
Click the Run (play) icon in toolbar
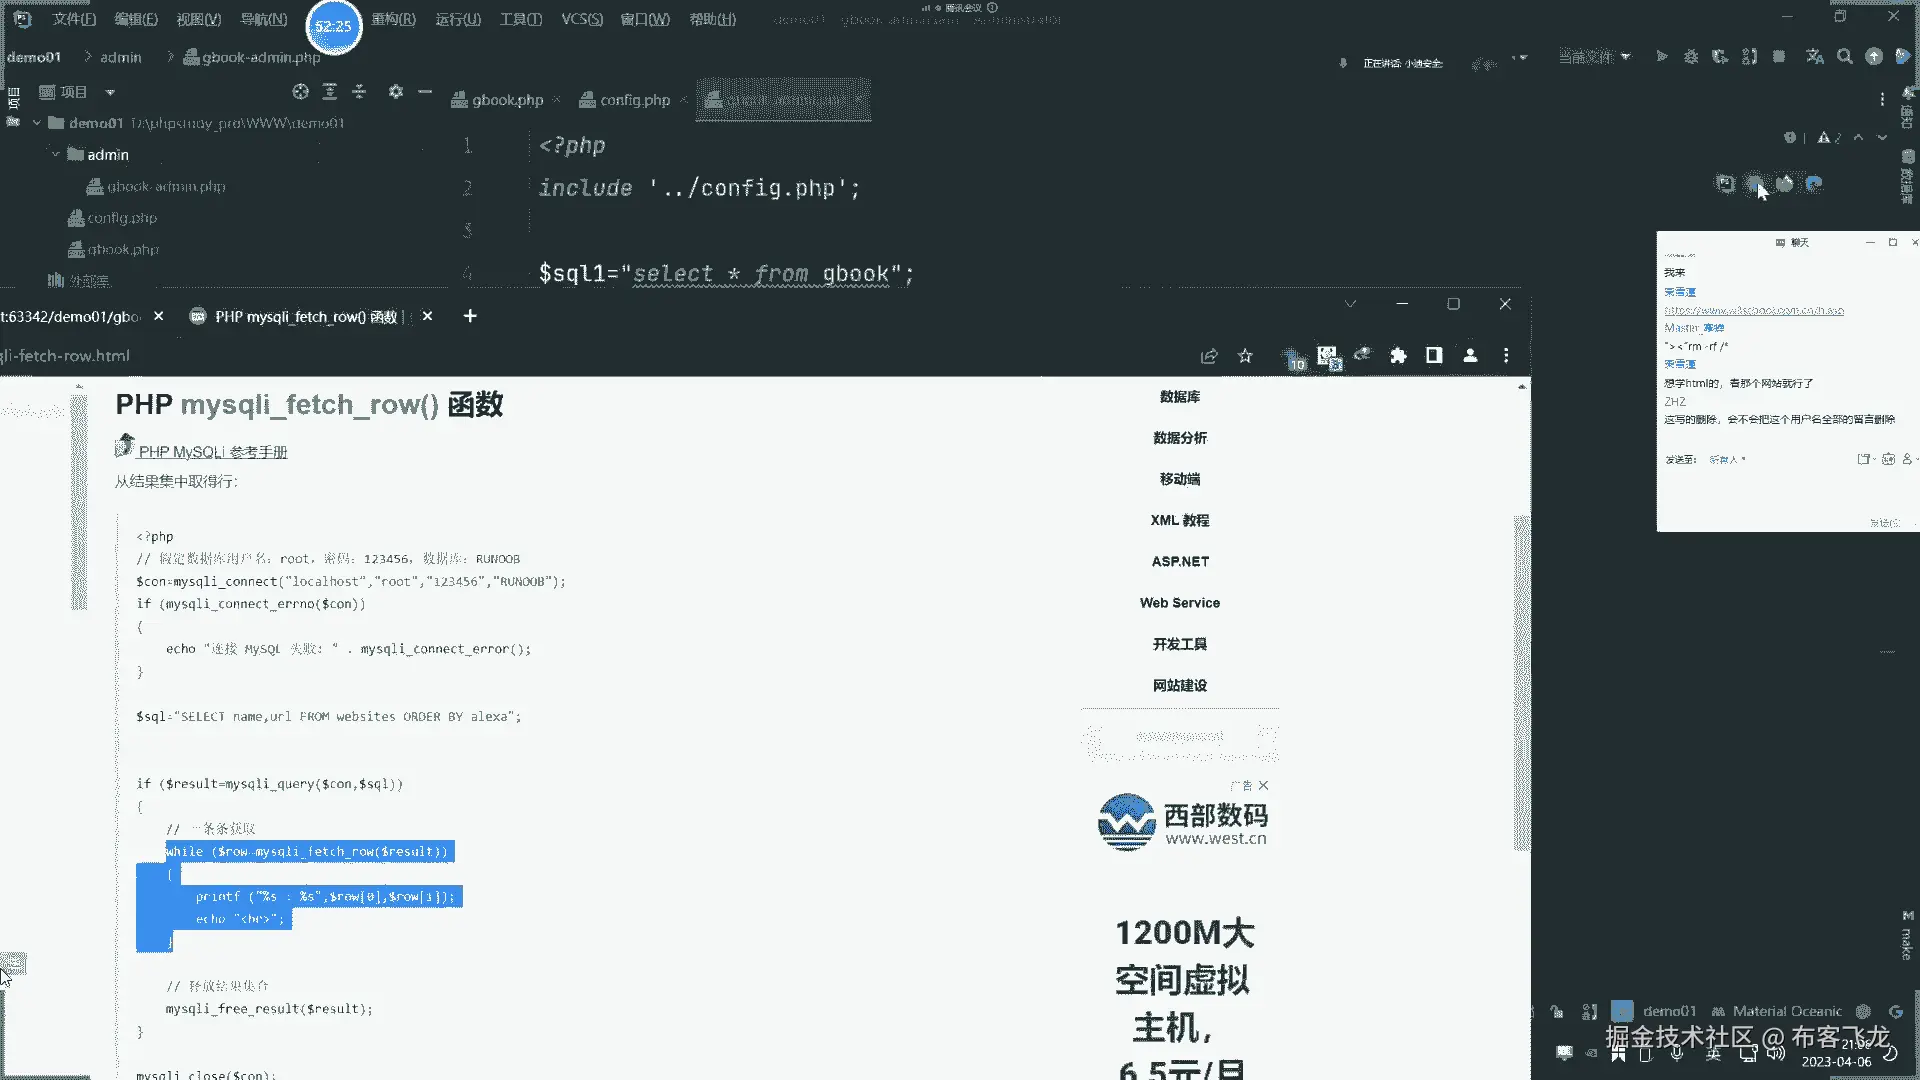click(x=1661, y=57)
